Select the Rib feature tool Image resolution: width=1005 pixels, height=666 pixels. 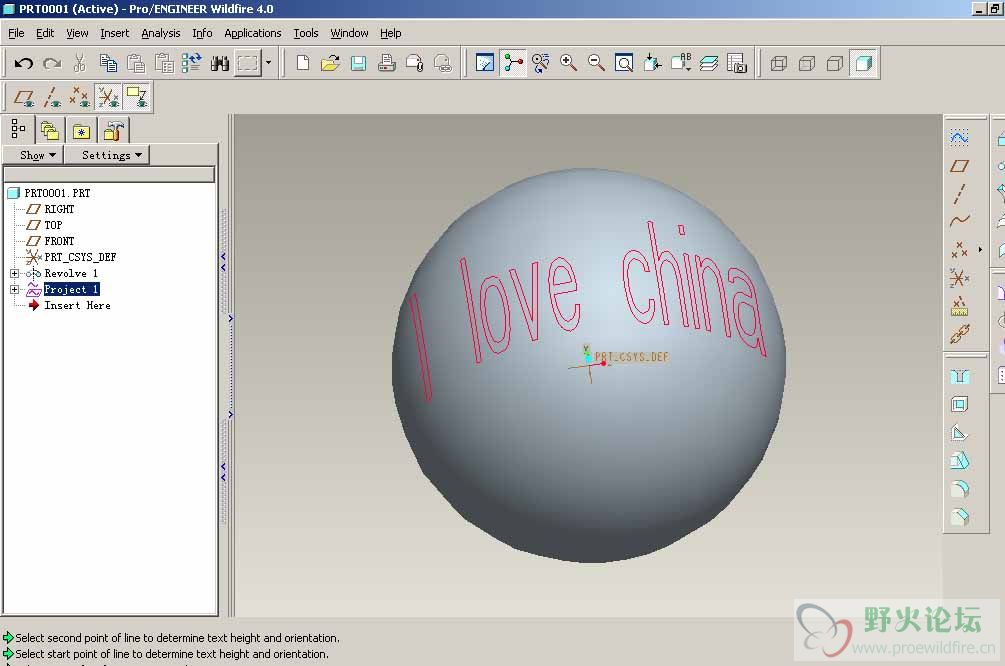[959, 433]
